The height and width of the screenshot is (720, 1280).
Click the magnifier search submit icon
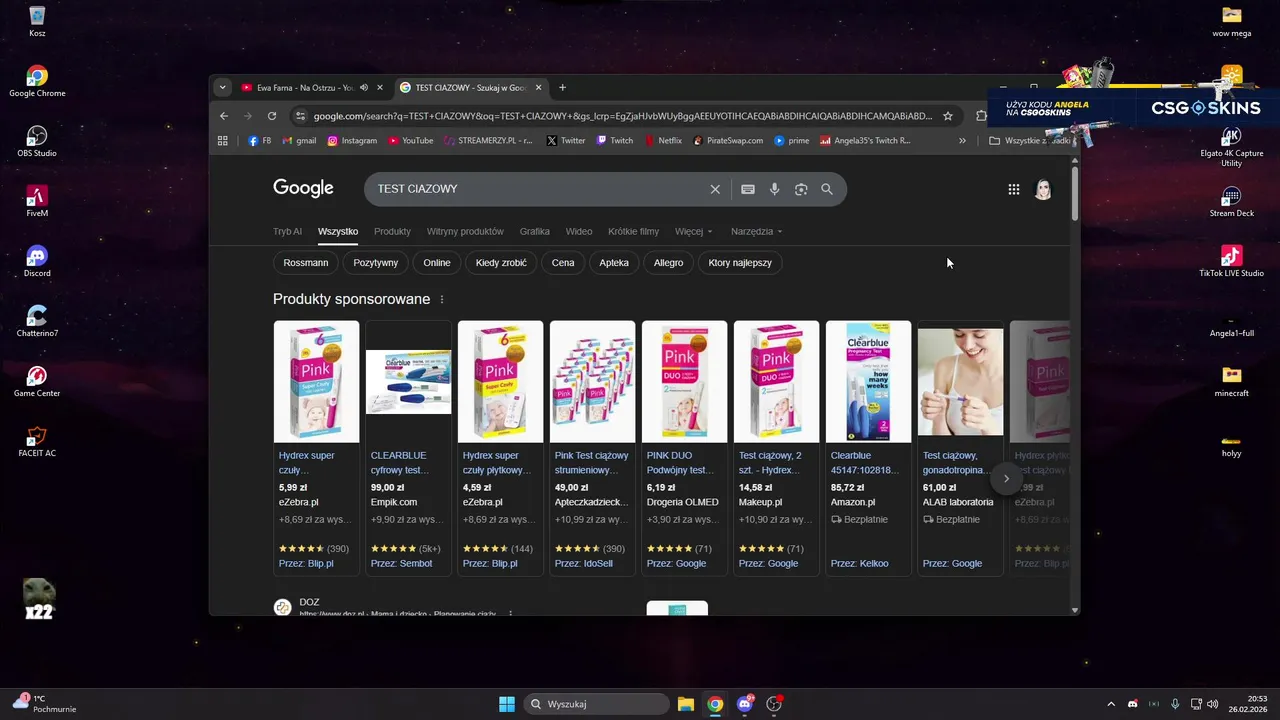pos(827,189)
